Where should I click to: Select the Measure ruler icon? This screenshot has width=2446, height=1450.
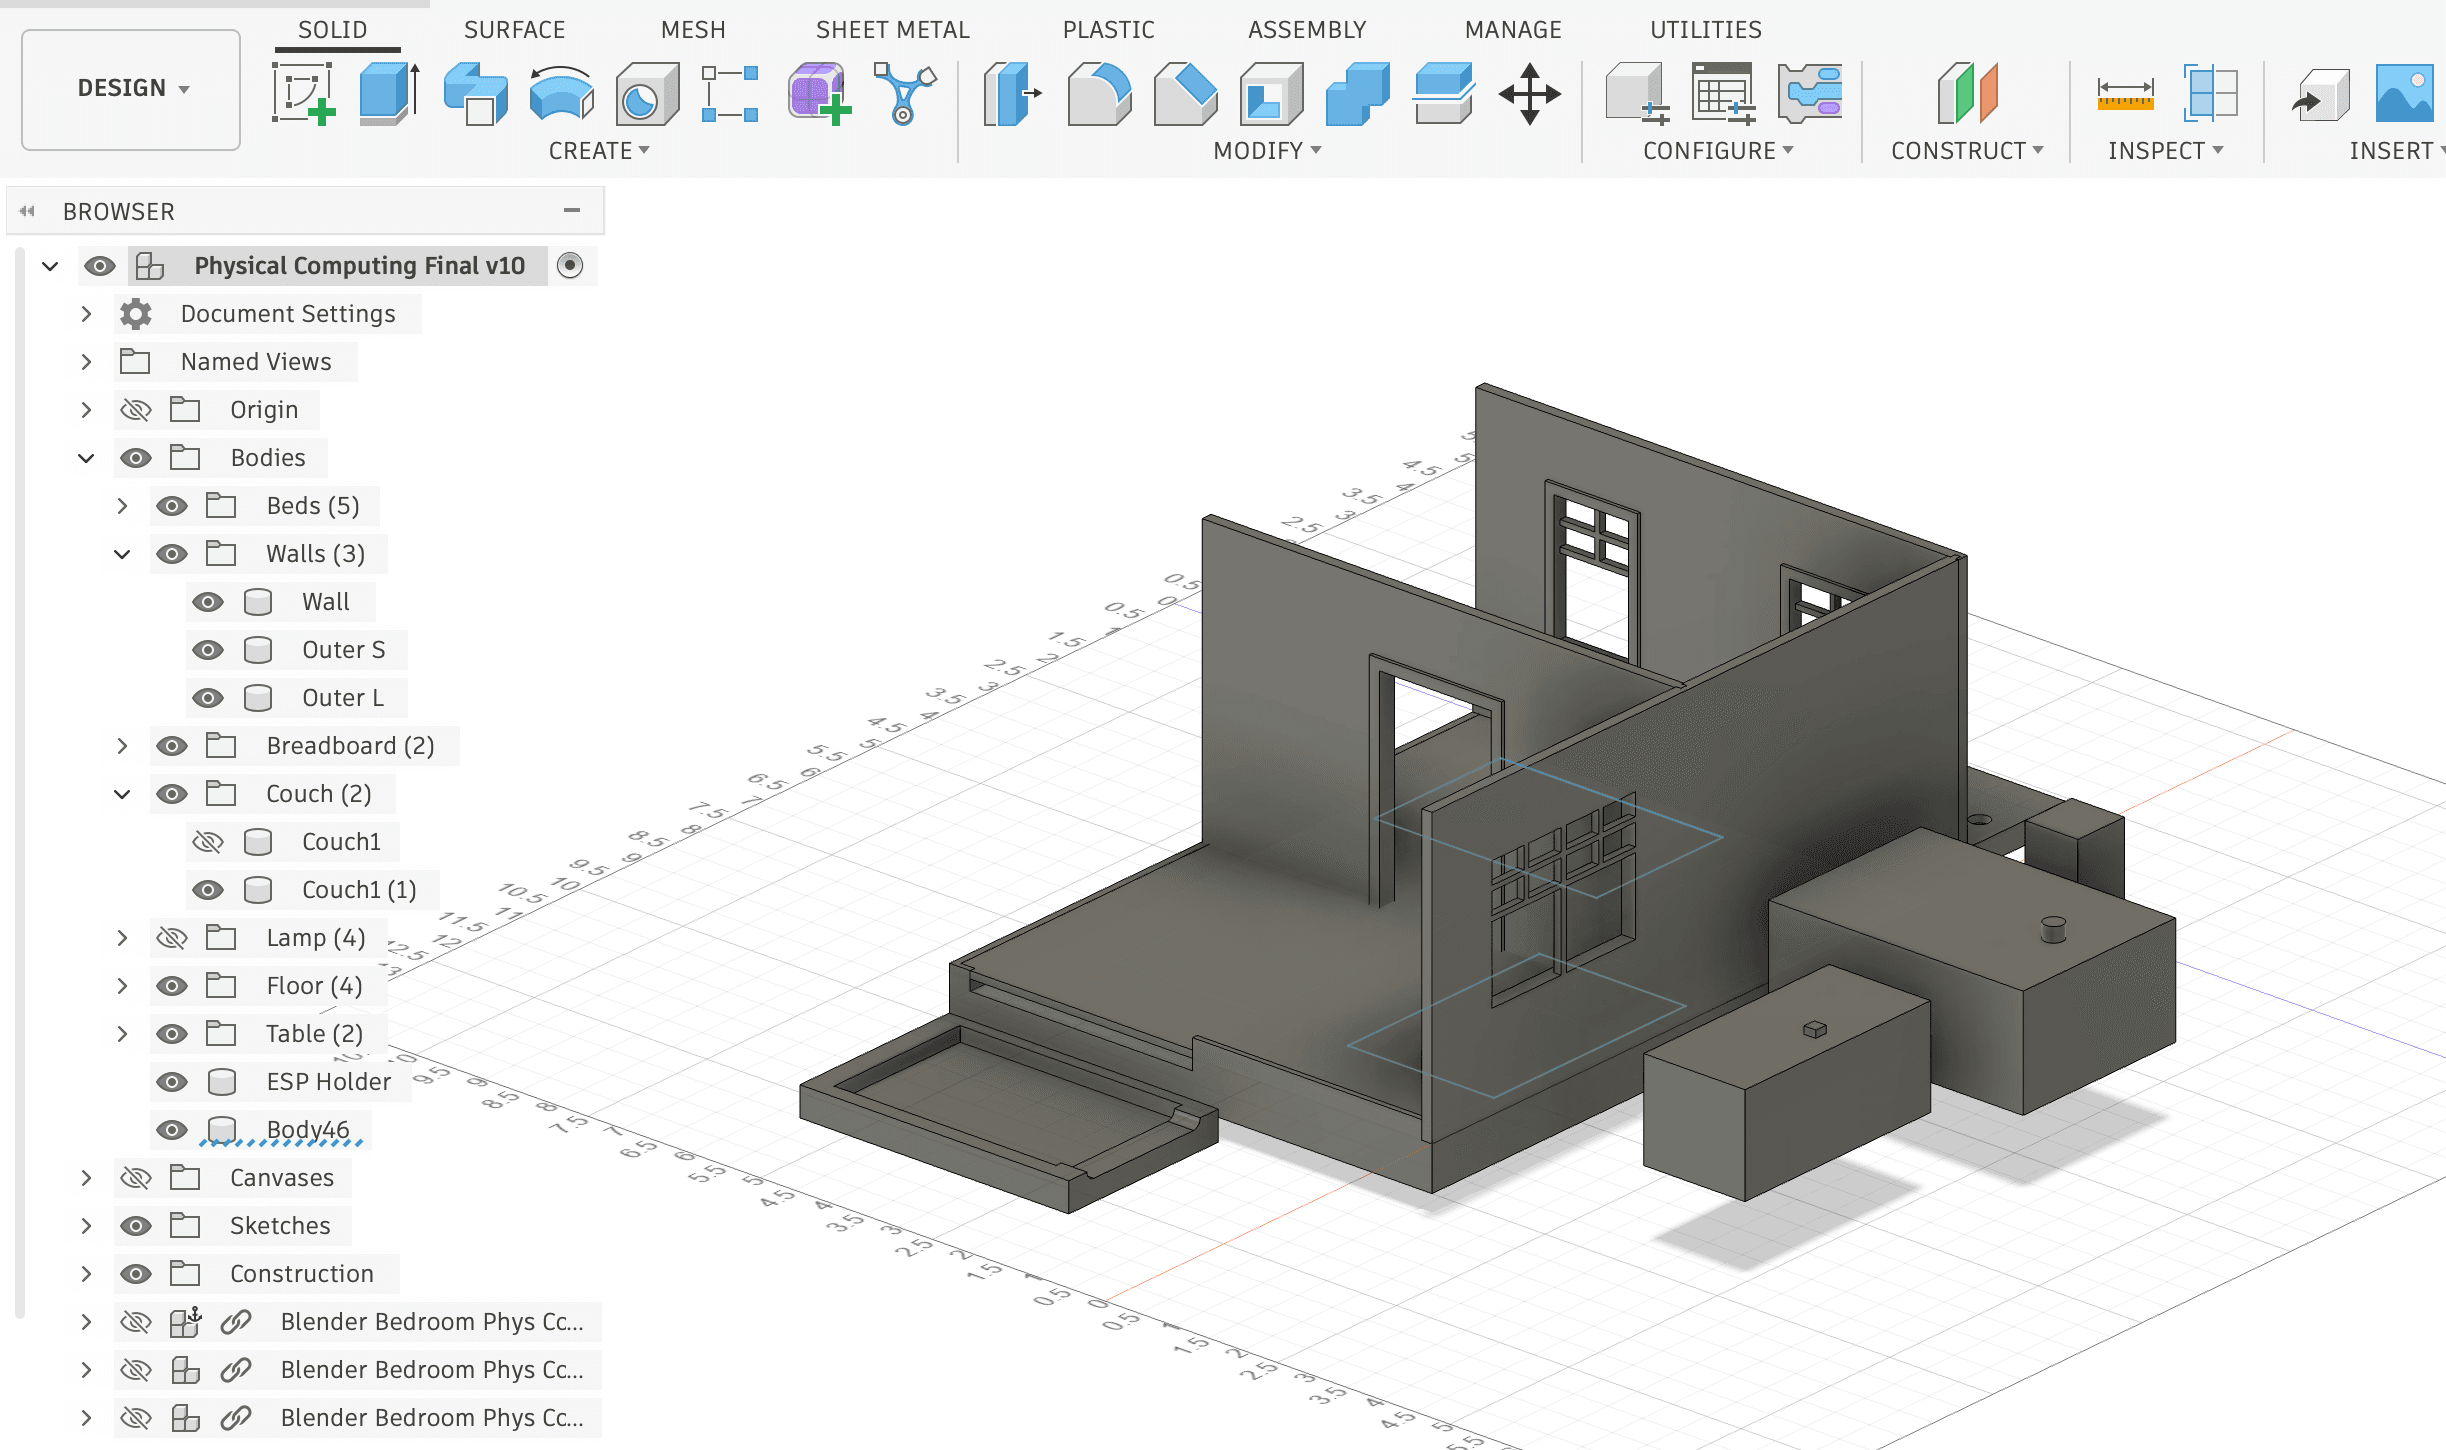pos(2125,94)
